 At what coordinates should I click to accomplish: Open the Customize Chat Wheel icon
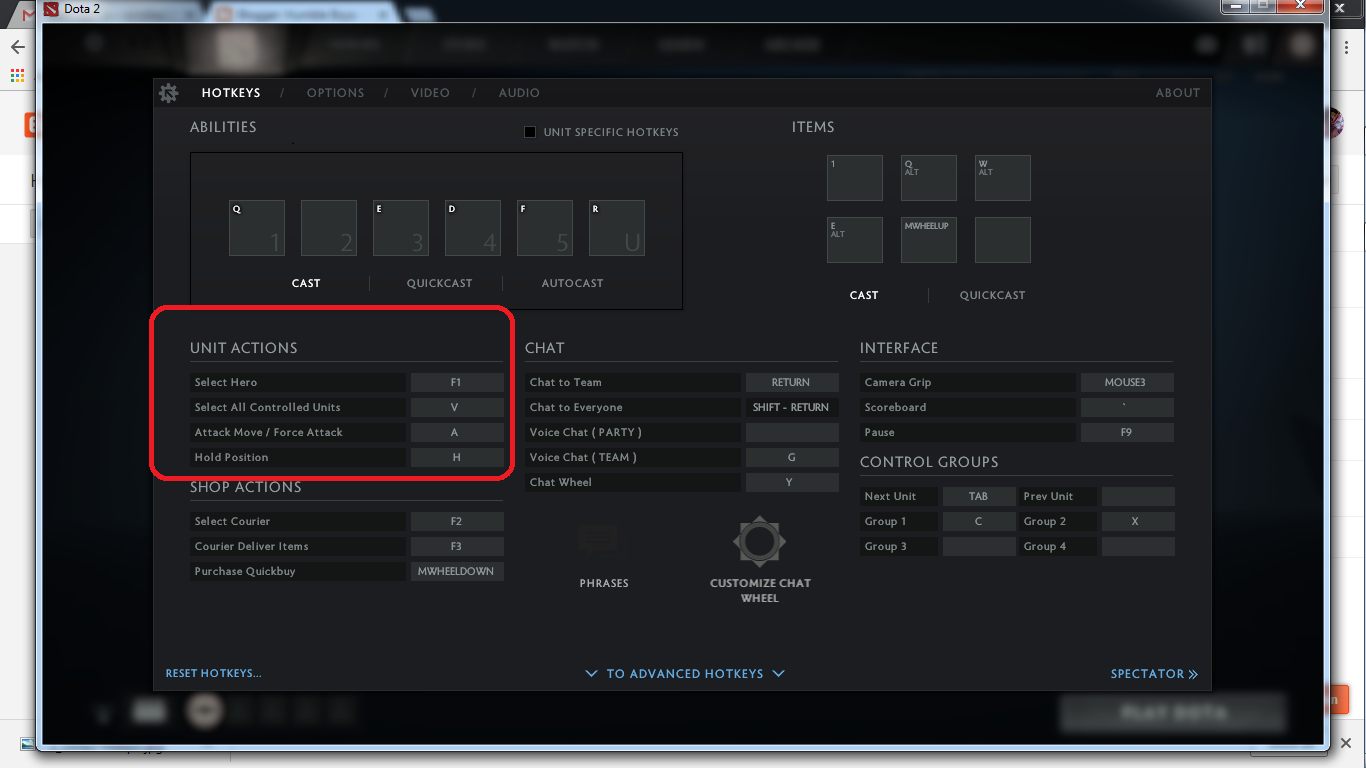click(x=759, y=541)
